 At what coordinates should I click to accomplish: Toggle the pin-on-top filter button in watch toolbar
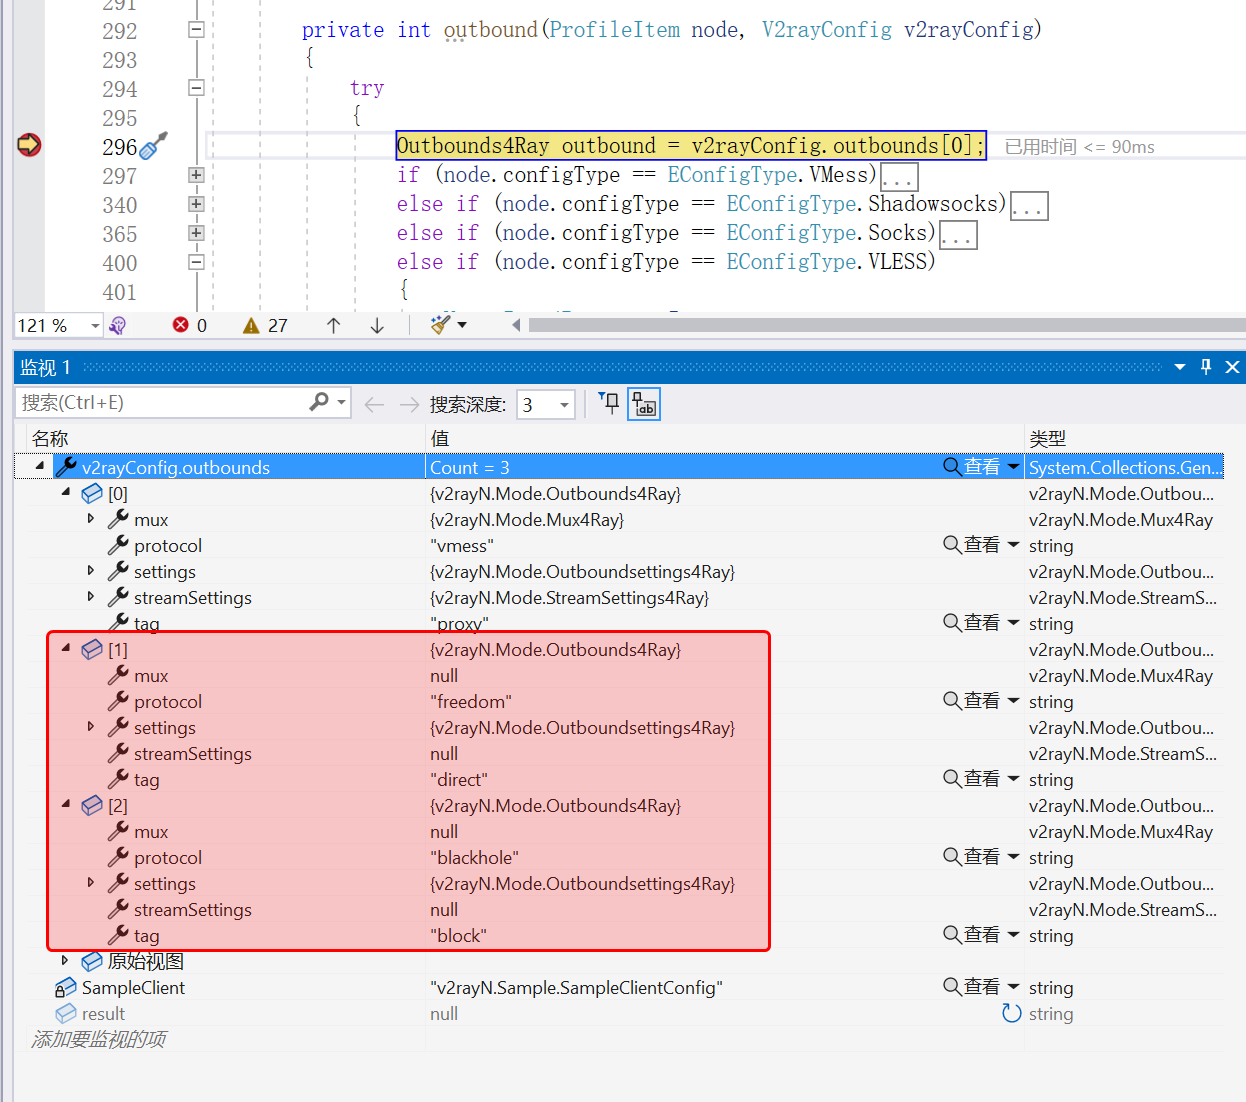pyautogui.click(x=609, y=403)
